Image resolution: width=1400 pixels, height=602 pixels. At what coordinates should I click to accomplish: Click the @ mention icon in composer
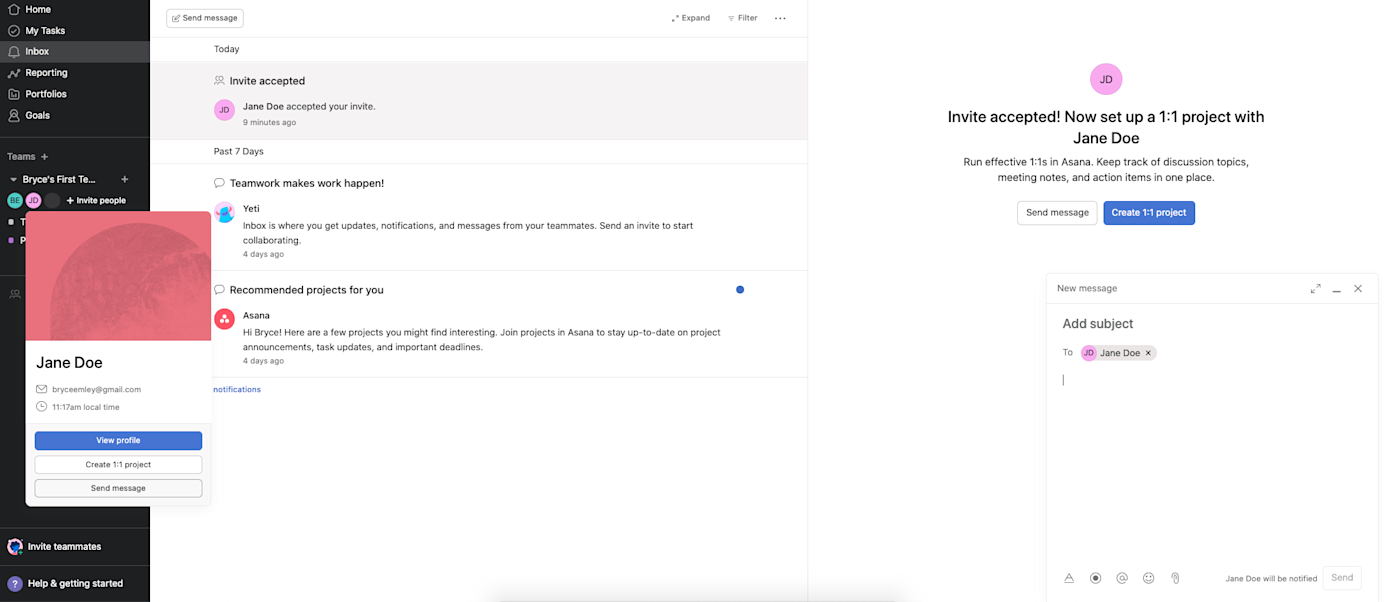(x=1122, y=578)
